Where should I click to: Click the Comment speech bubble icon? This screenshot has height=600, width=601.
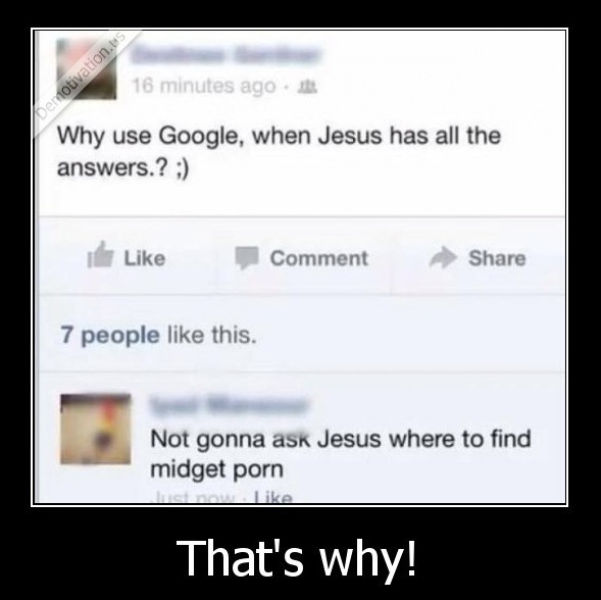pyautogui.click(x=246, y=258)
